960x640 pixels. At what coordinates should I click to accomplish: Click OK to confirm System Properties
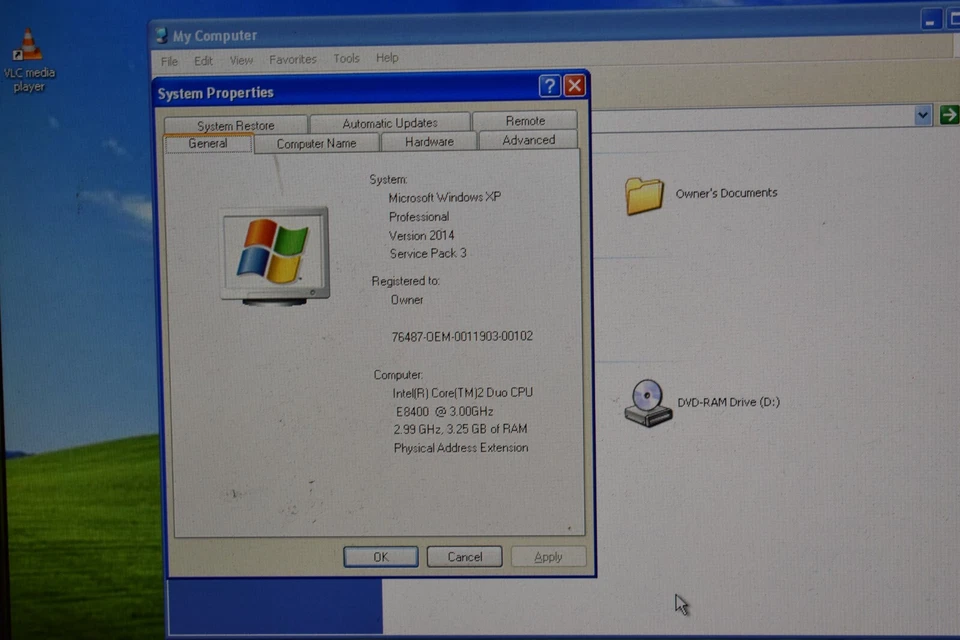coord(380,557)
